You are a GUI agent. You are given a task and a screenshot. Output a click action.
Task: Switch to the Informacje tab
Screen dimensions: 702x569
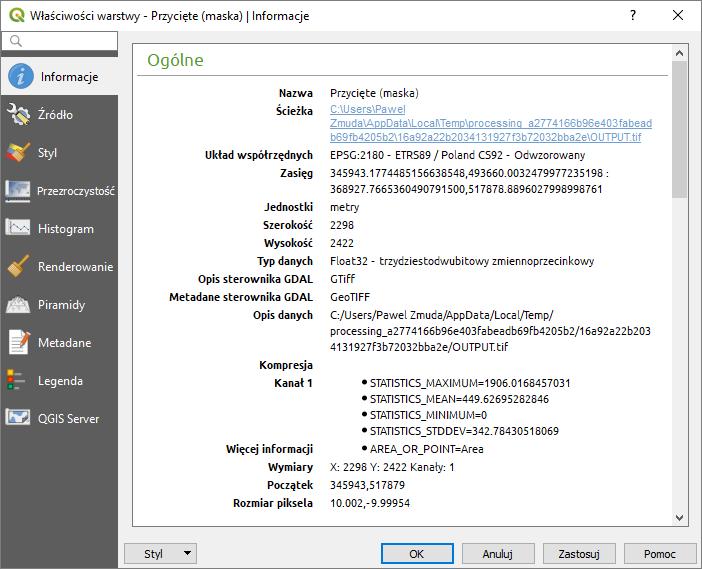pyautogui.click(x=69, y=77)
